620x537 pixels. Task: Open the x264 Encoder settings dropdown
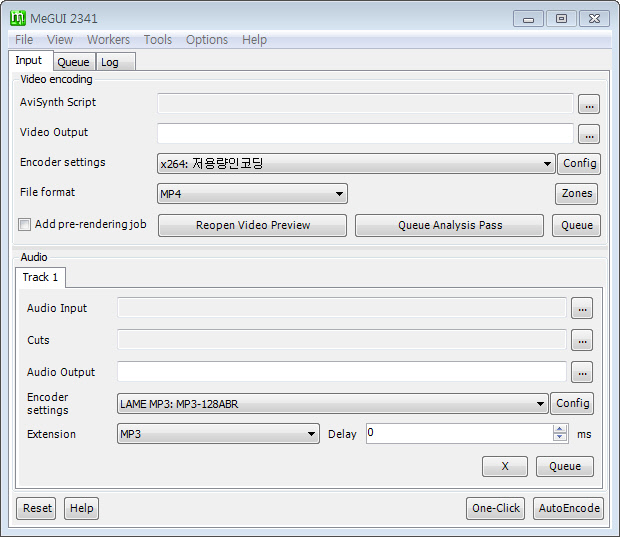point(356,164)
